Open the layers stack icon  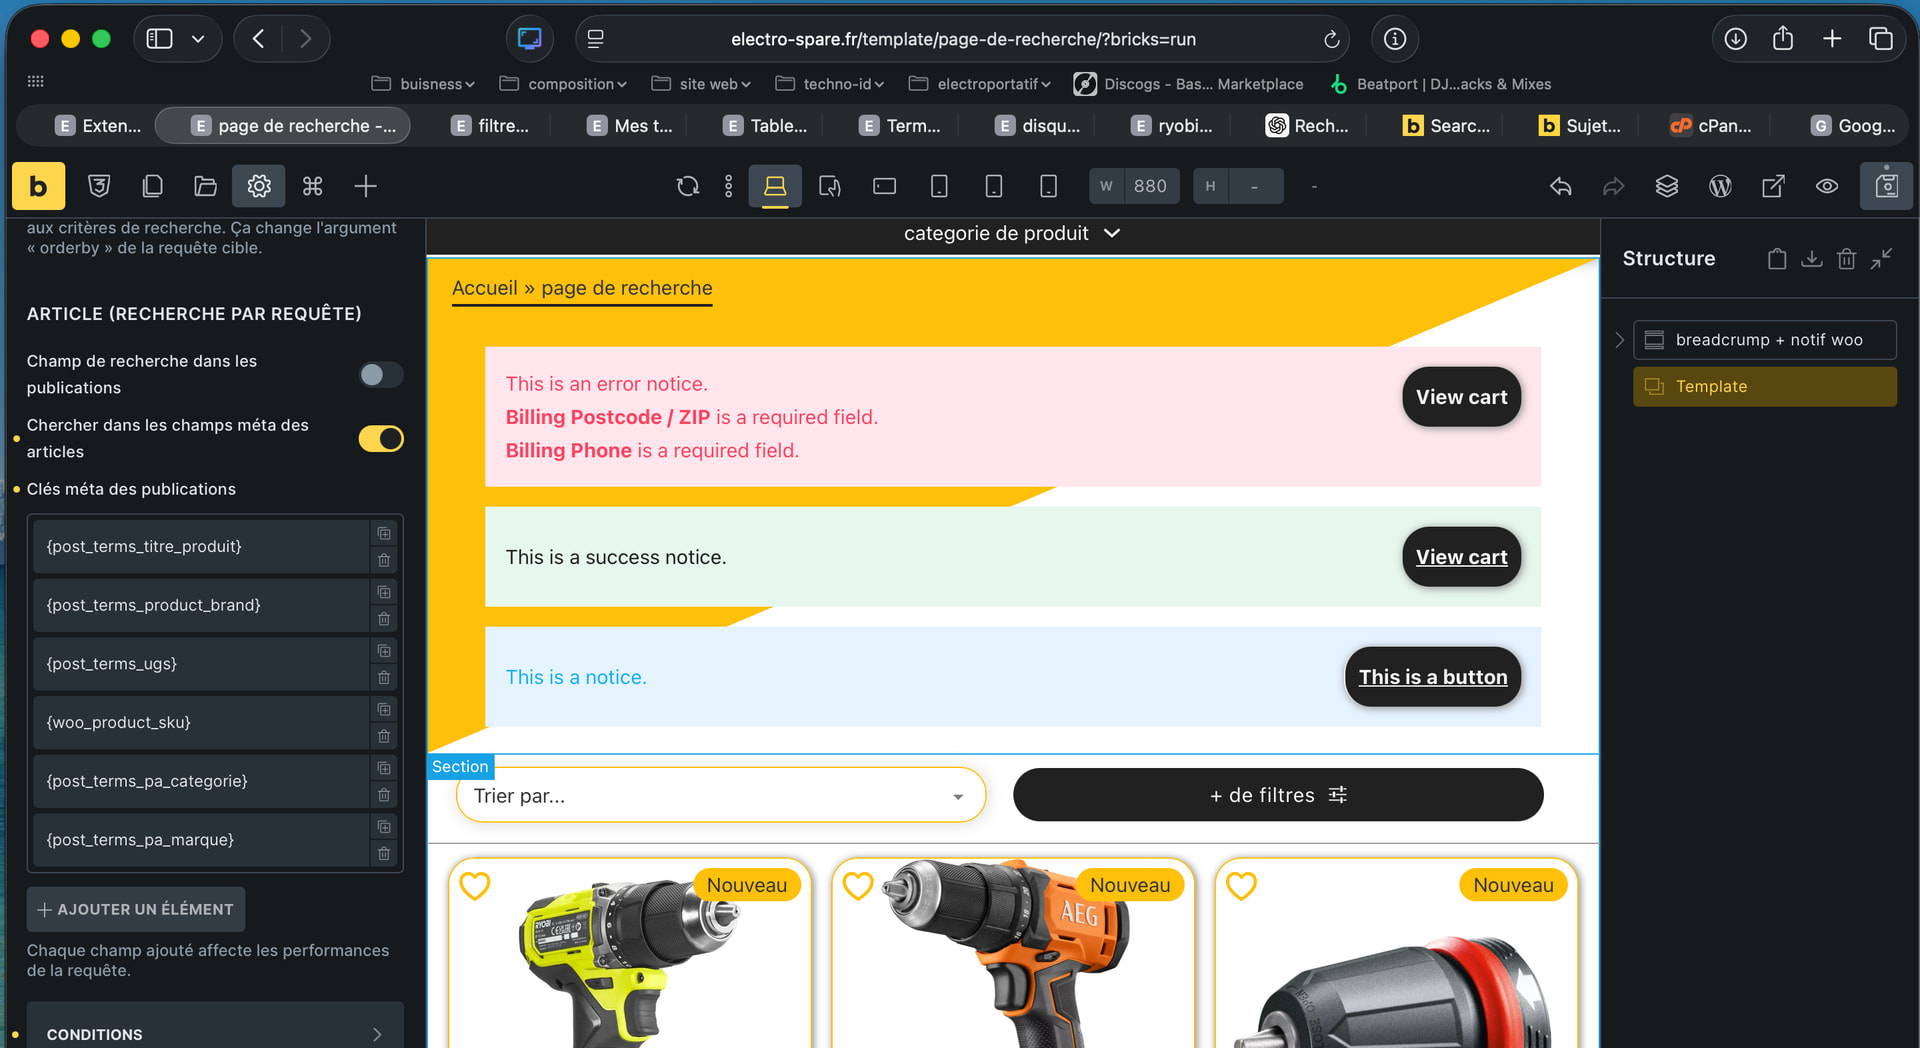point(1666,186)
